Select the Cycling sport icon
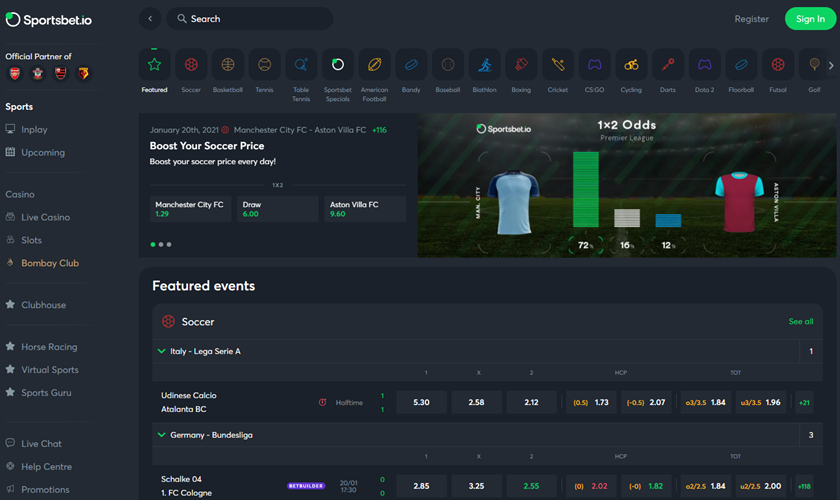Screen dimensions: 840x500 coord(631,65)
